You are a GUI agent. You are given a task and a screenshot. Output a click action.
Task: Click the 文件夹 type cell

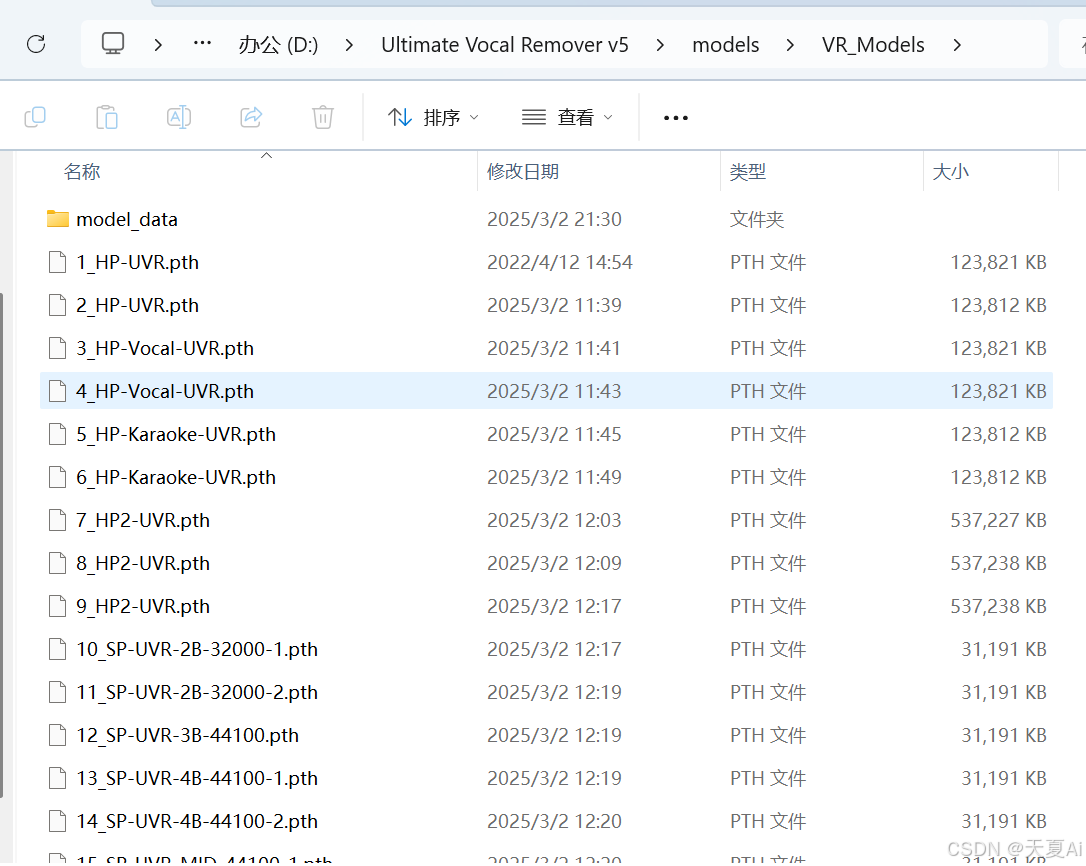click(x=756, y=220)
